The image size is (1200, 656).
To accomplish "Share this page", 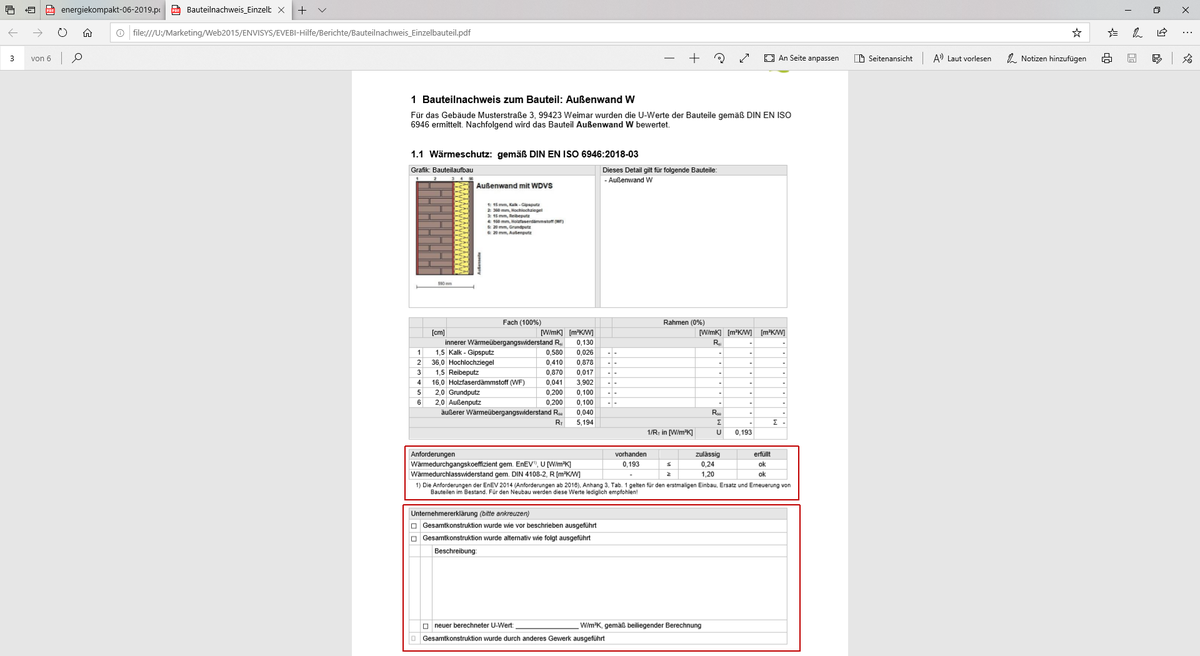I will pos(1161,32).
